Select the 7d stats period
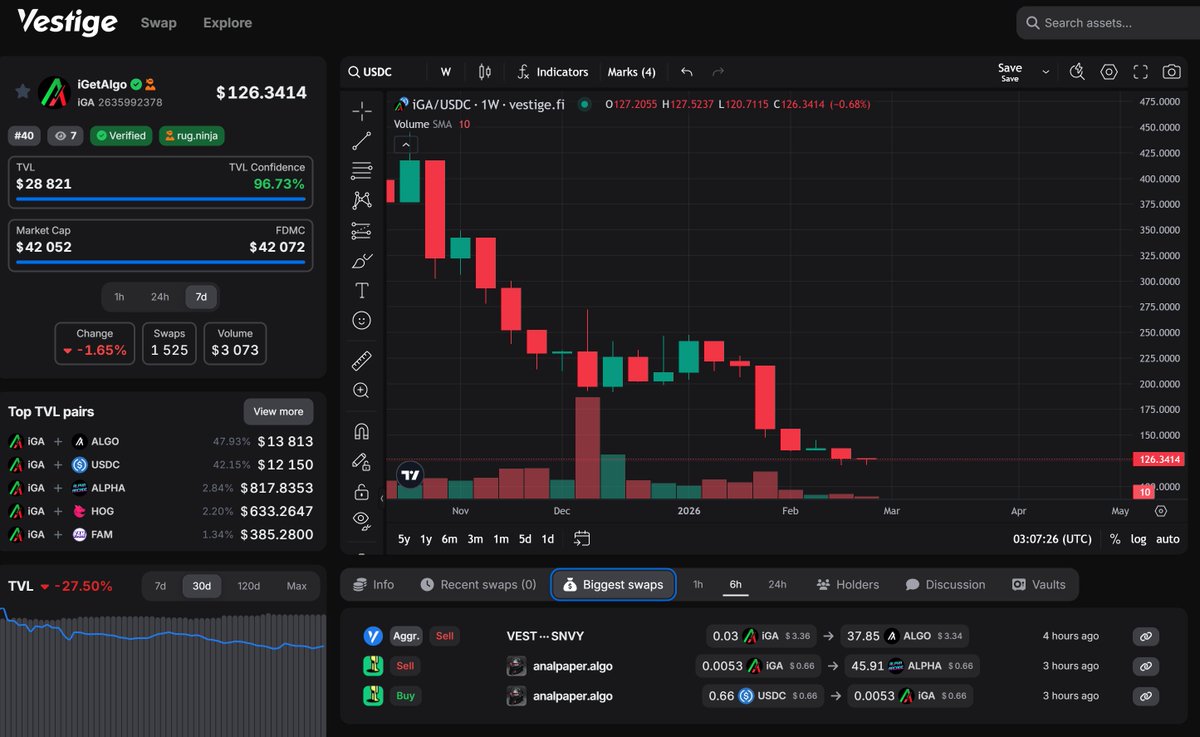 click(201, 297)
